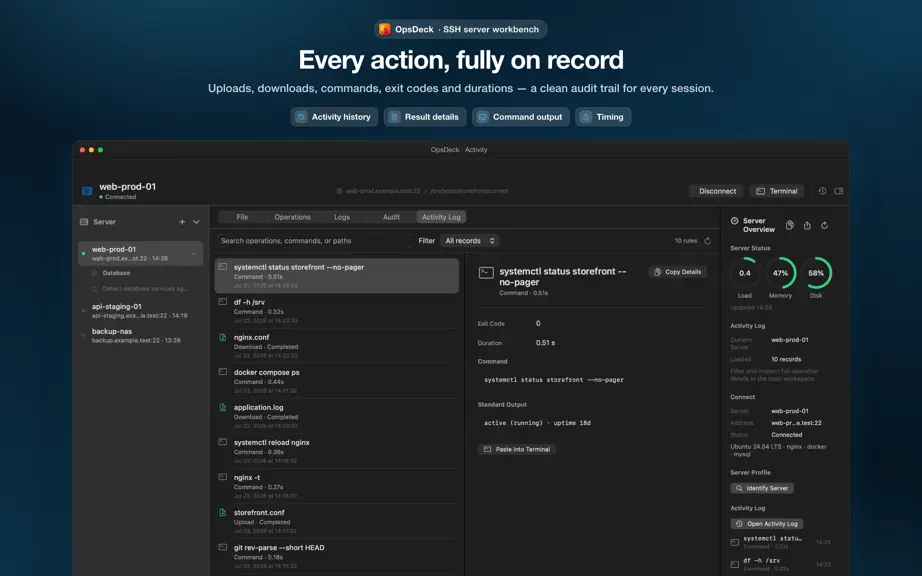Switch to the Operations tab

(292, 217)
